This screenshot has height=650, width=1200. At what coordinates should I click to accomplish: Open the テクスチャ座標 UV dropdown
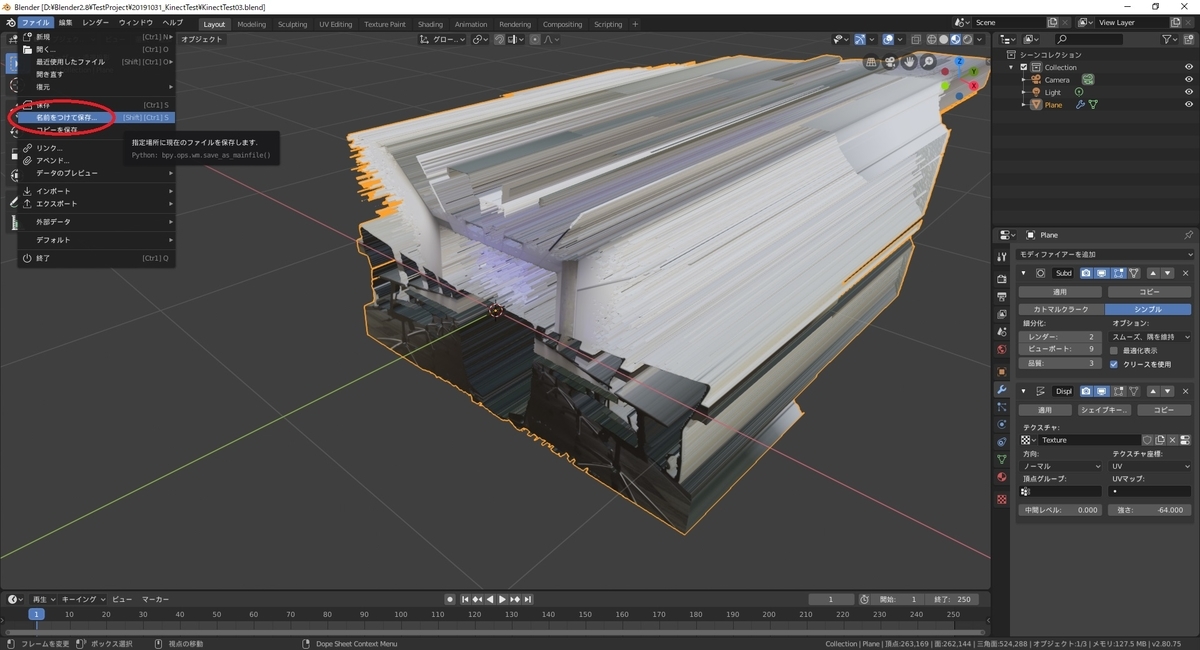click(1151, 466)
